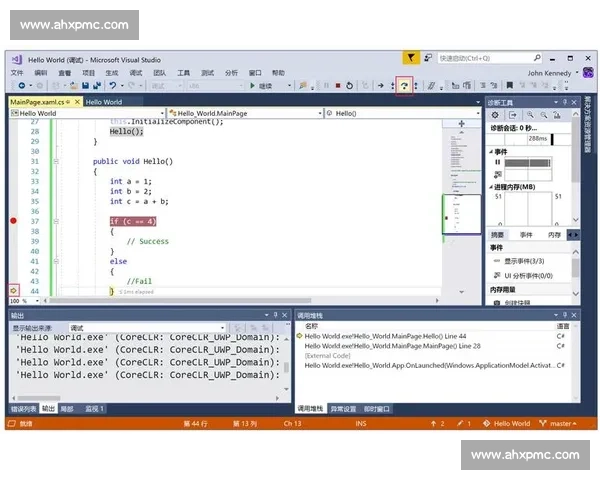Click the red Stop Debugging square
This screenshot has width=600, height=480.
pyautogui.click(x=338, y=85)
